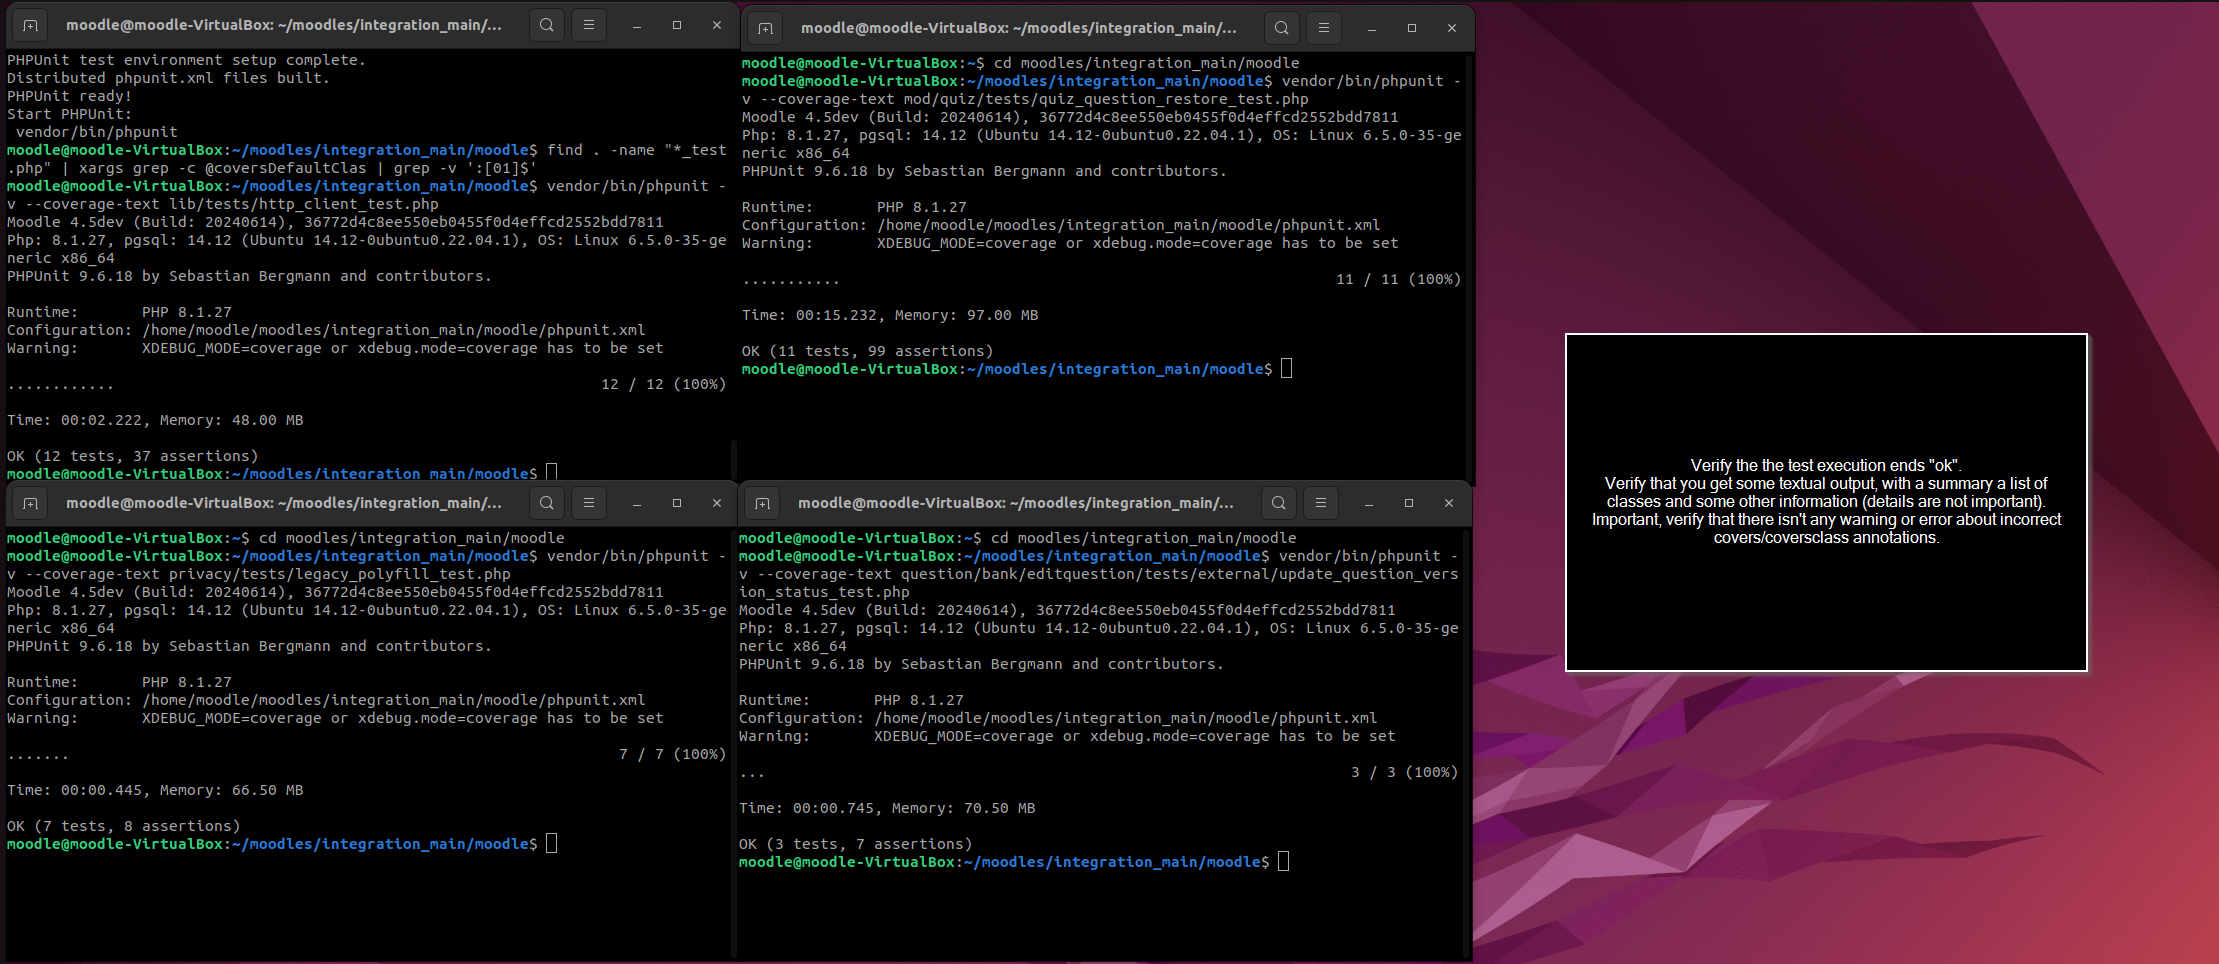Viewport: 2219px width, 964px height.
Task: Click "OK (7 tests, 8 assertions)" result line
Action: point(124,827)
